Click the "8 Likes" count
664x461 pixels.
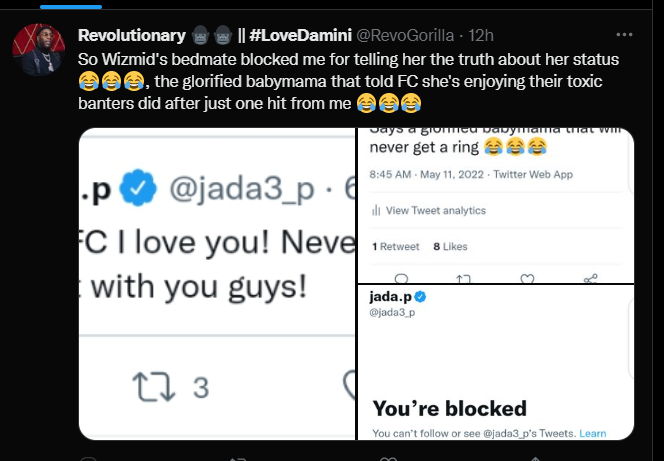[450, 246]
